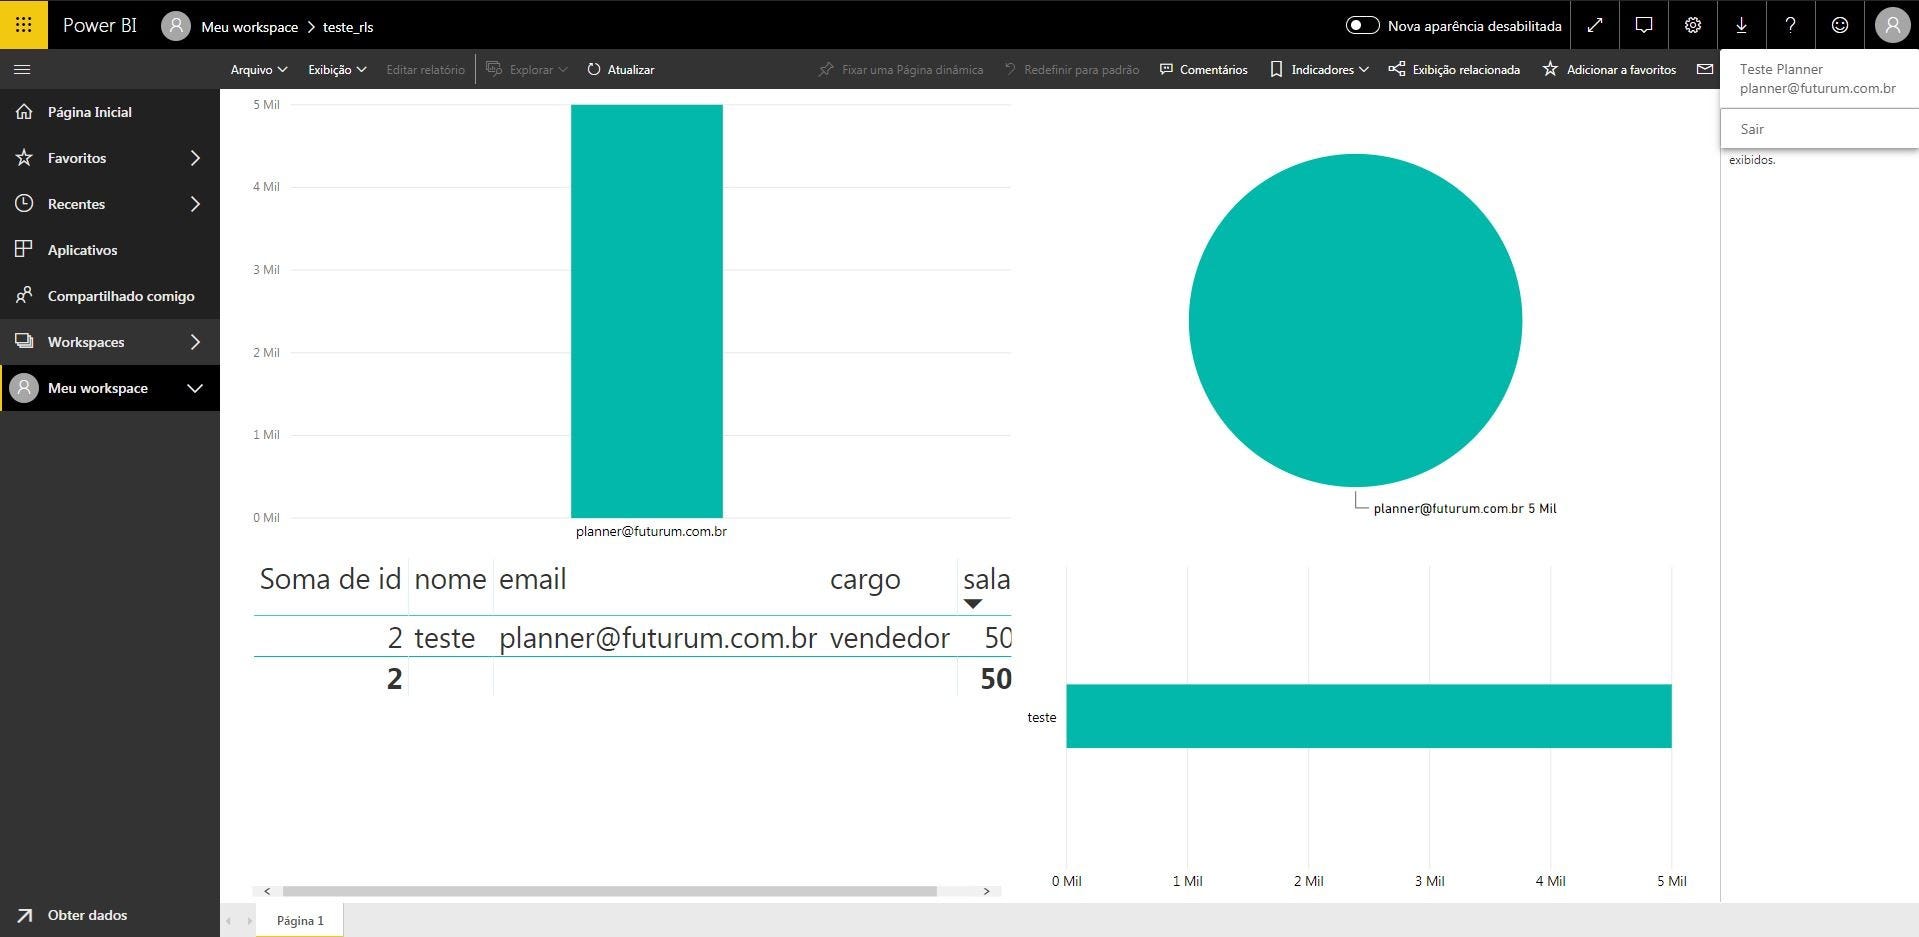Screen dimensions: 1919x937
Task: Click the account profile icon top right
Action: point(1892,25)
